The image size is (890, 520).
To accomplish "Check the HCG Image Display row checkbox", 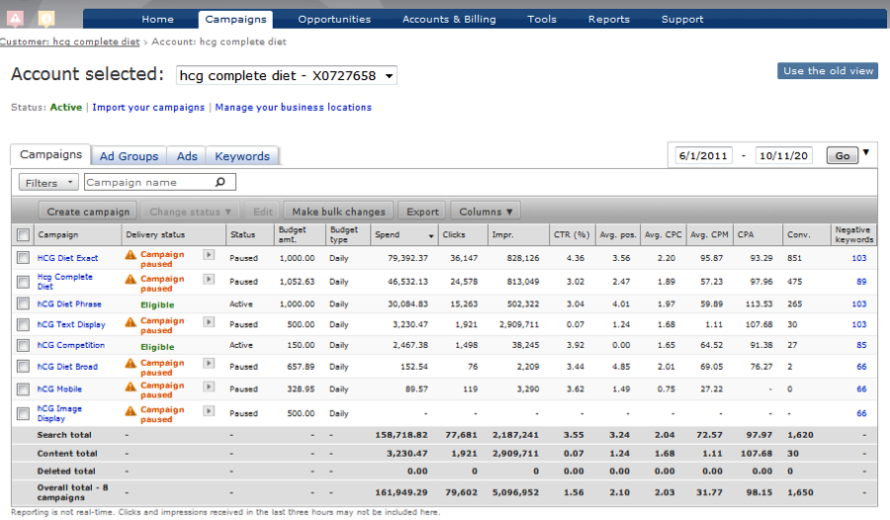I will (23, 413).
